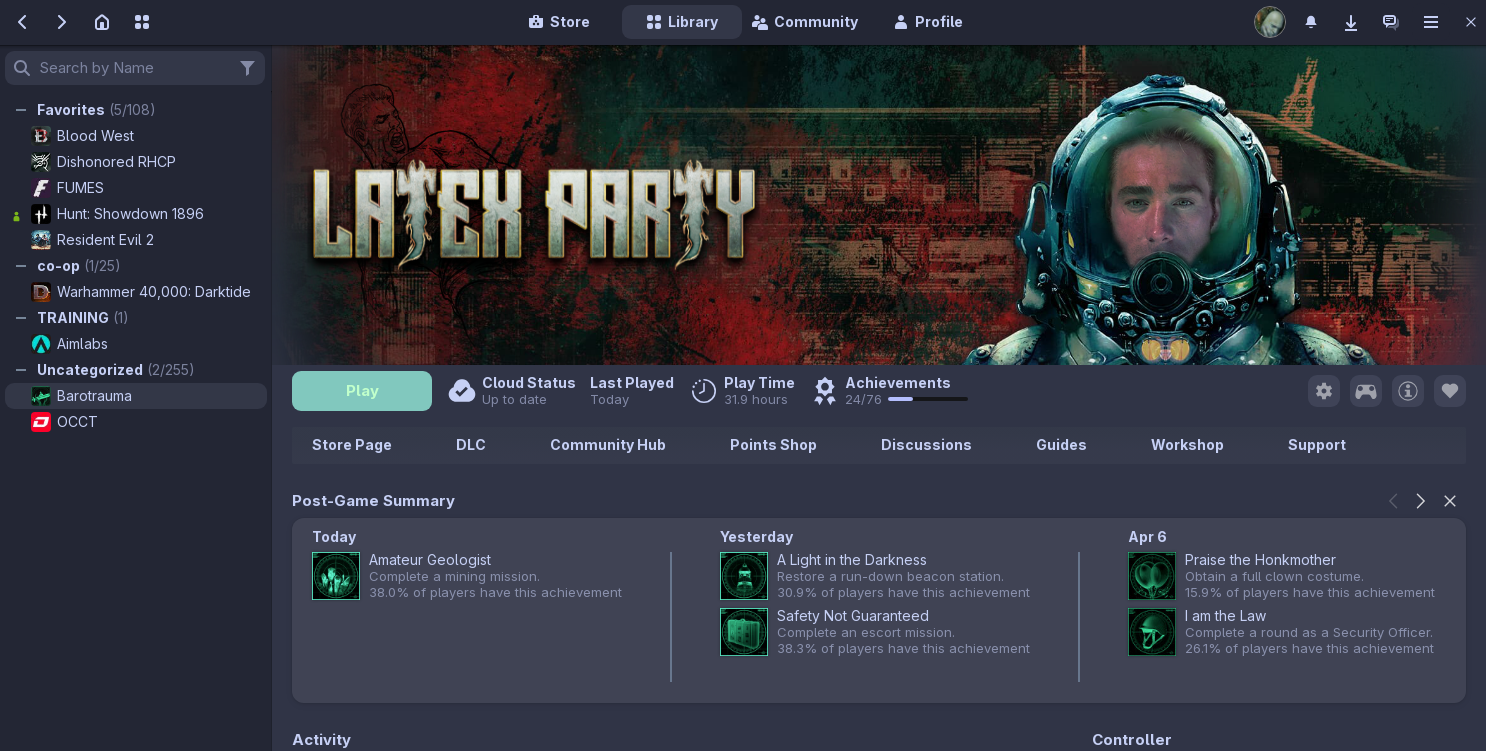Open the Guides link

[1061, 445]
